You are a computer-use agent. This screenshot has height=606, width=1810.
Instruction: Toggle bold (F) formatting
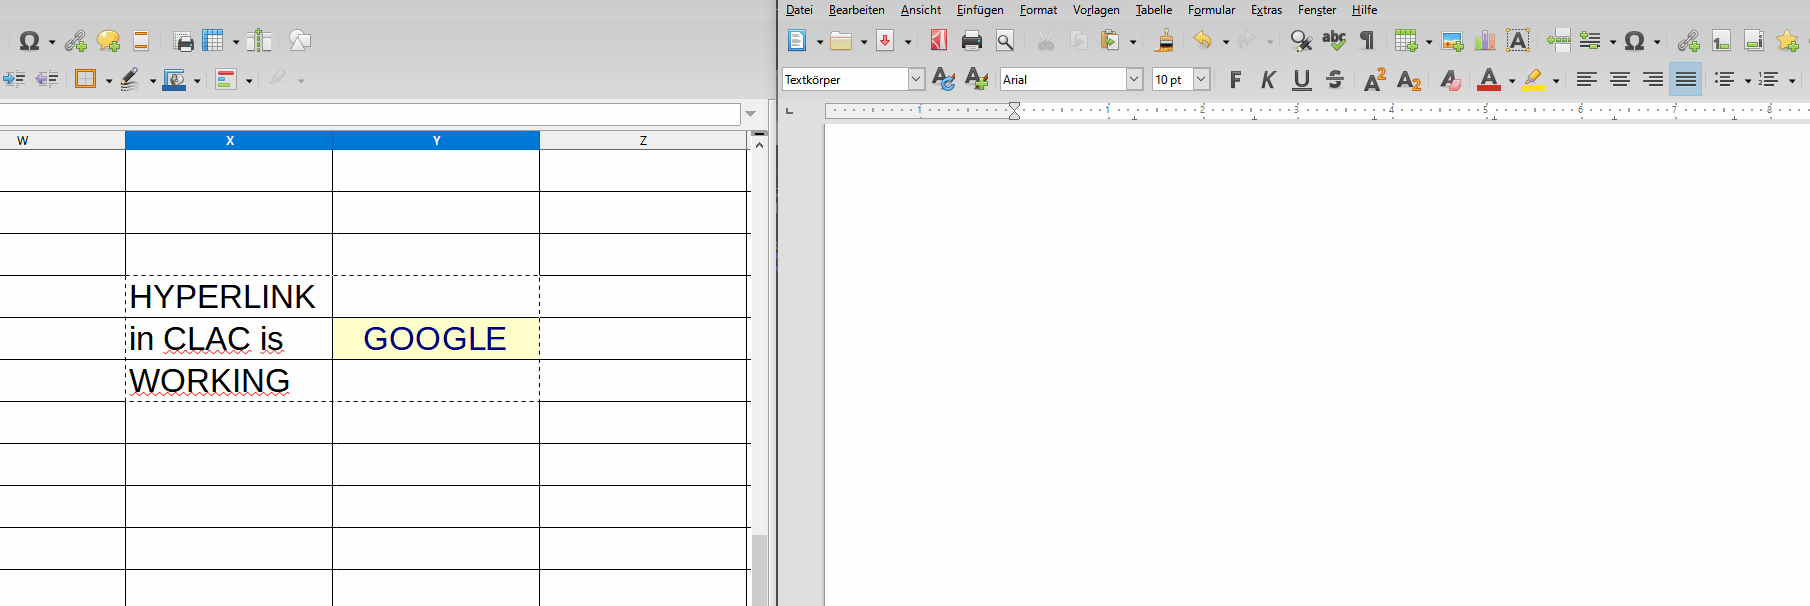point(1235,80)
